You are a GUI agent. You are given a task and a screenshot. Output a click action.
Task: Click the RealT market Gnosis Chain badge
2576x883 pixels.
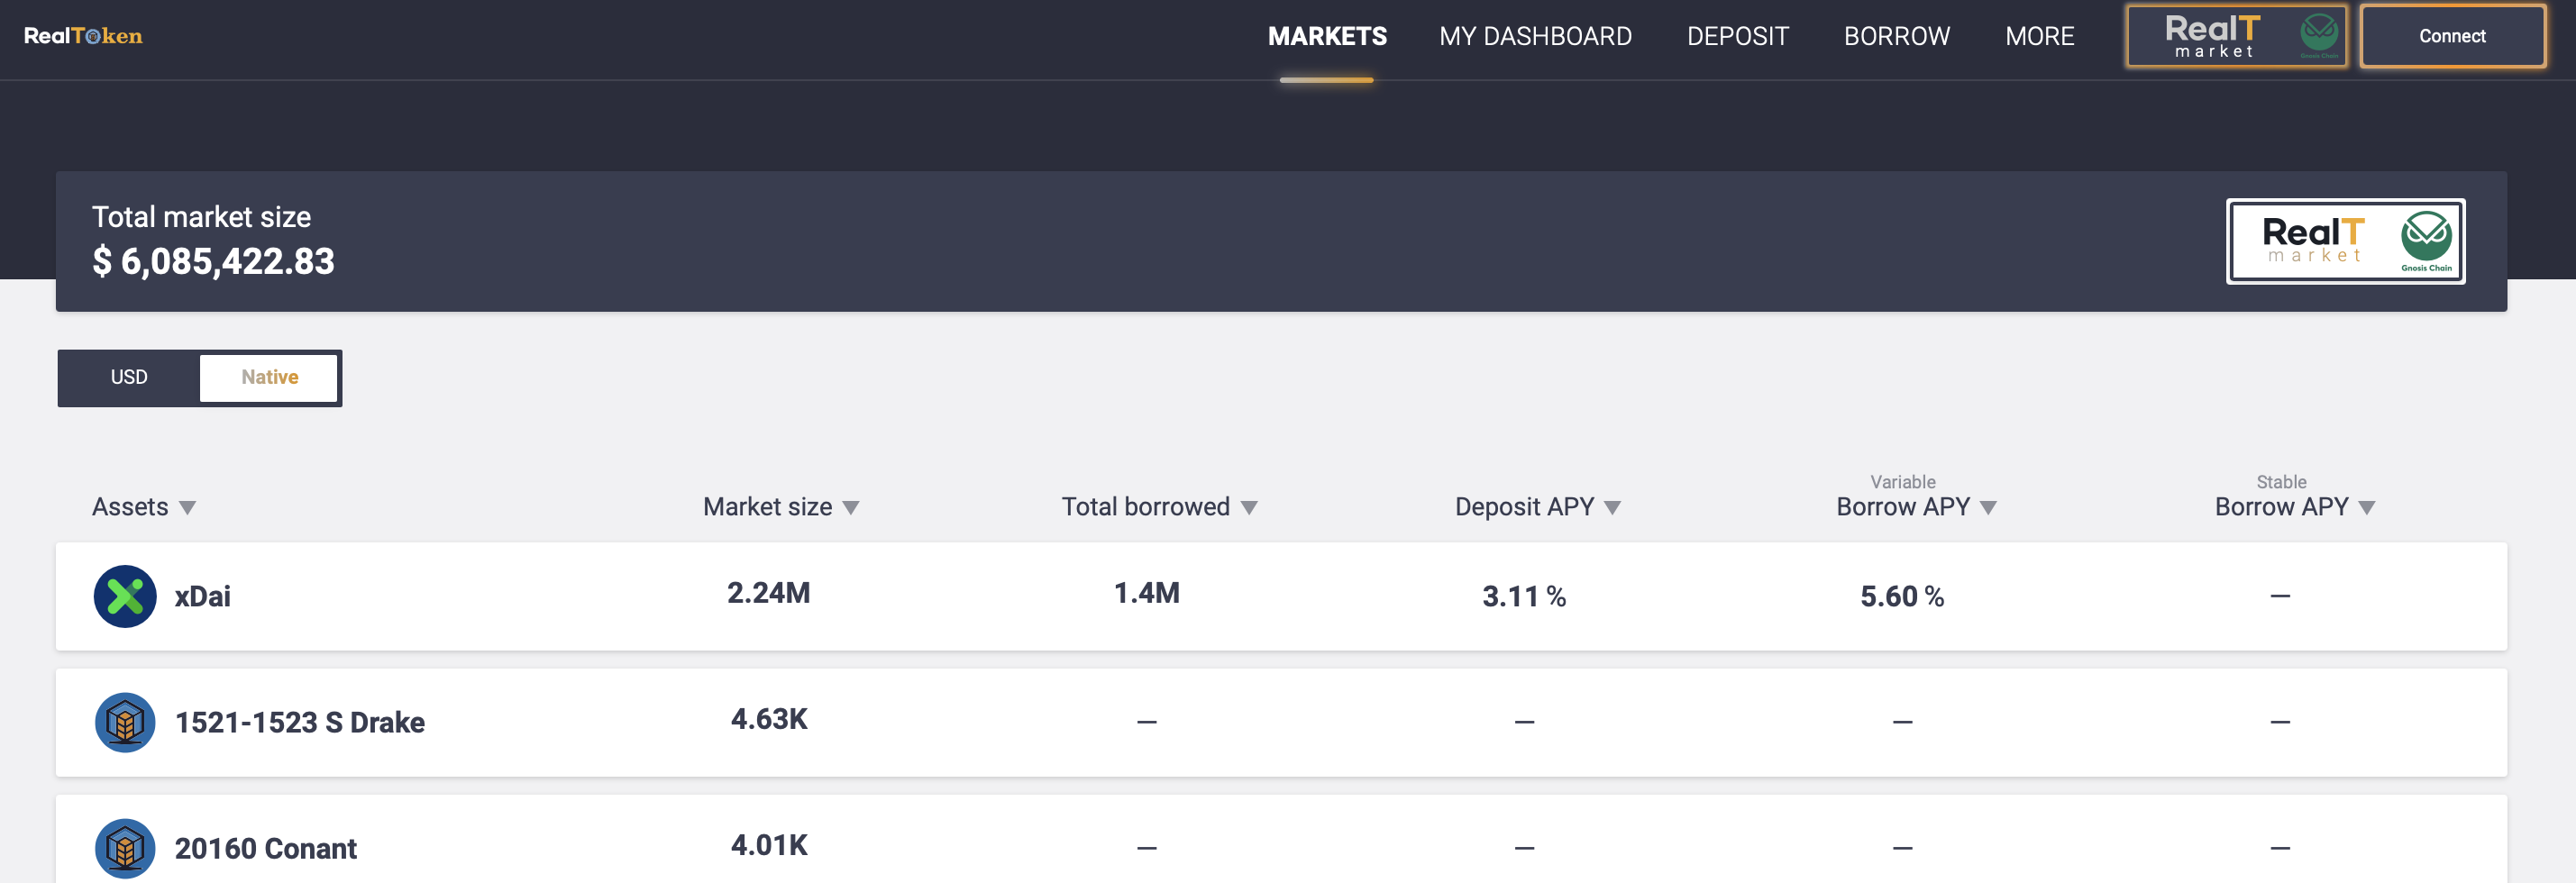2345,241
